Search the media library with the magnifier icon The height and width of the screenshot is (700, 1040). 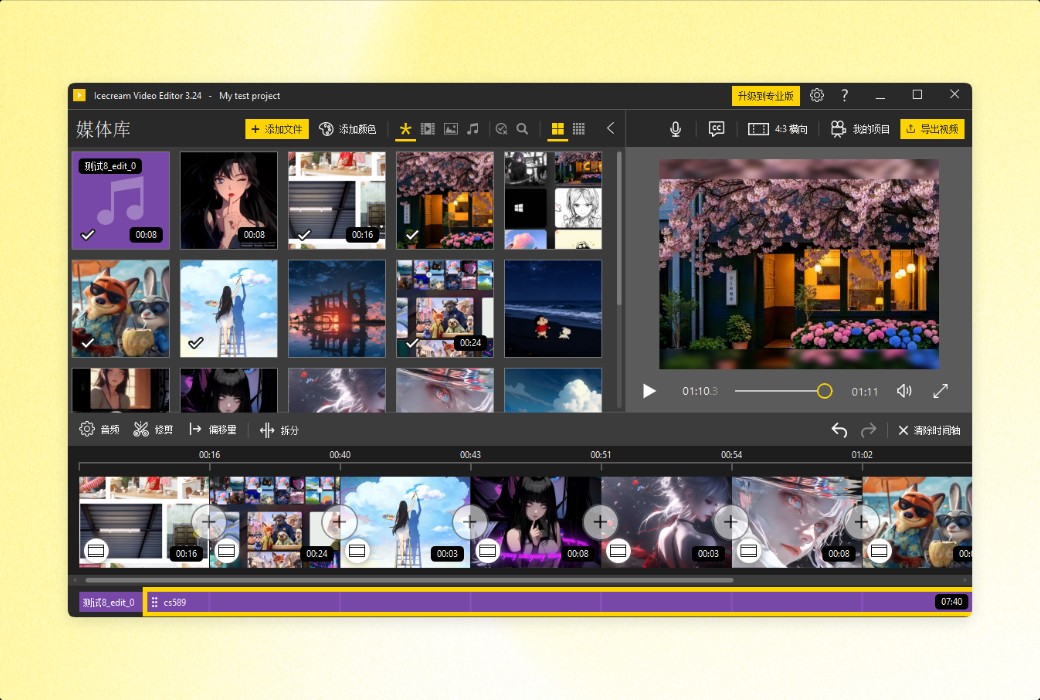pyautogui.click(x=523, y=129)
